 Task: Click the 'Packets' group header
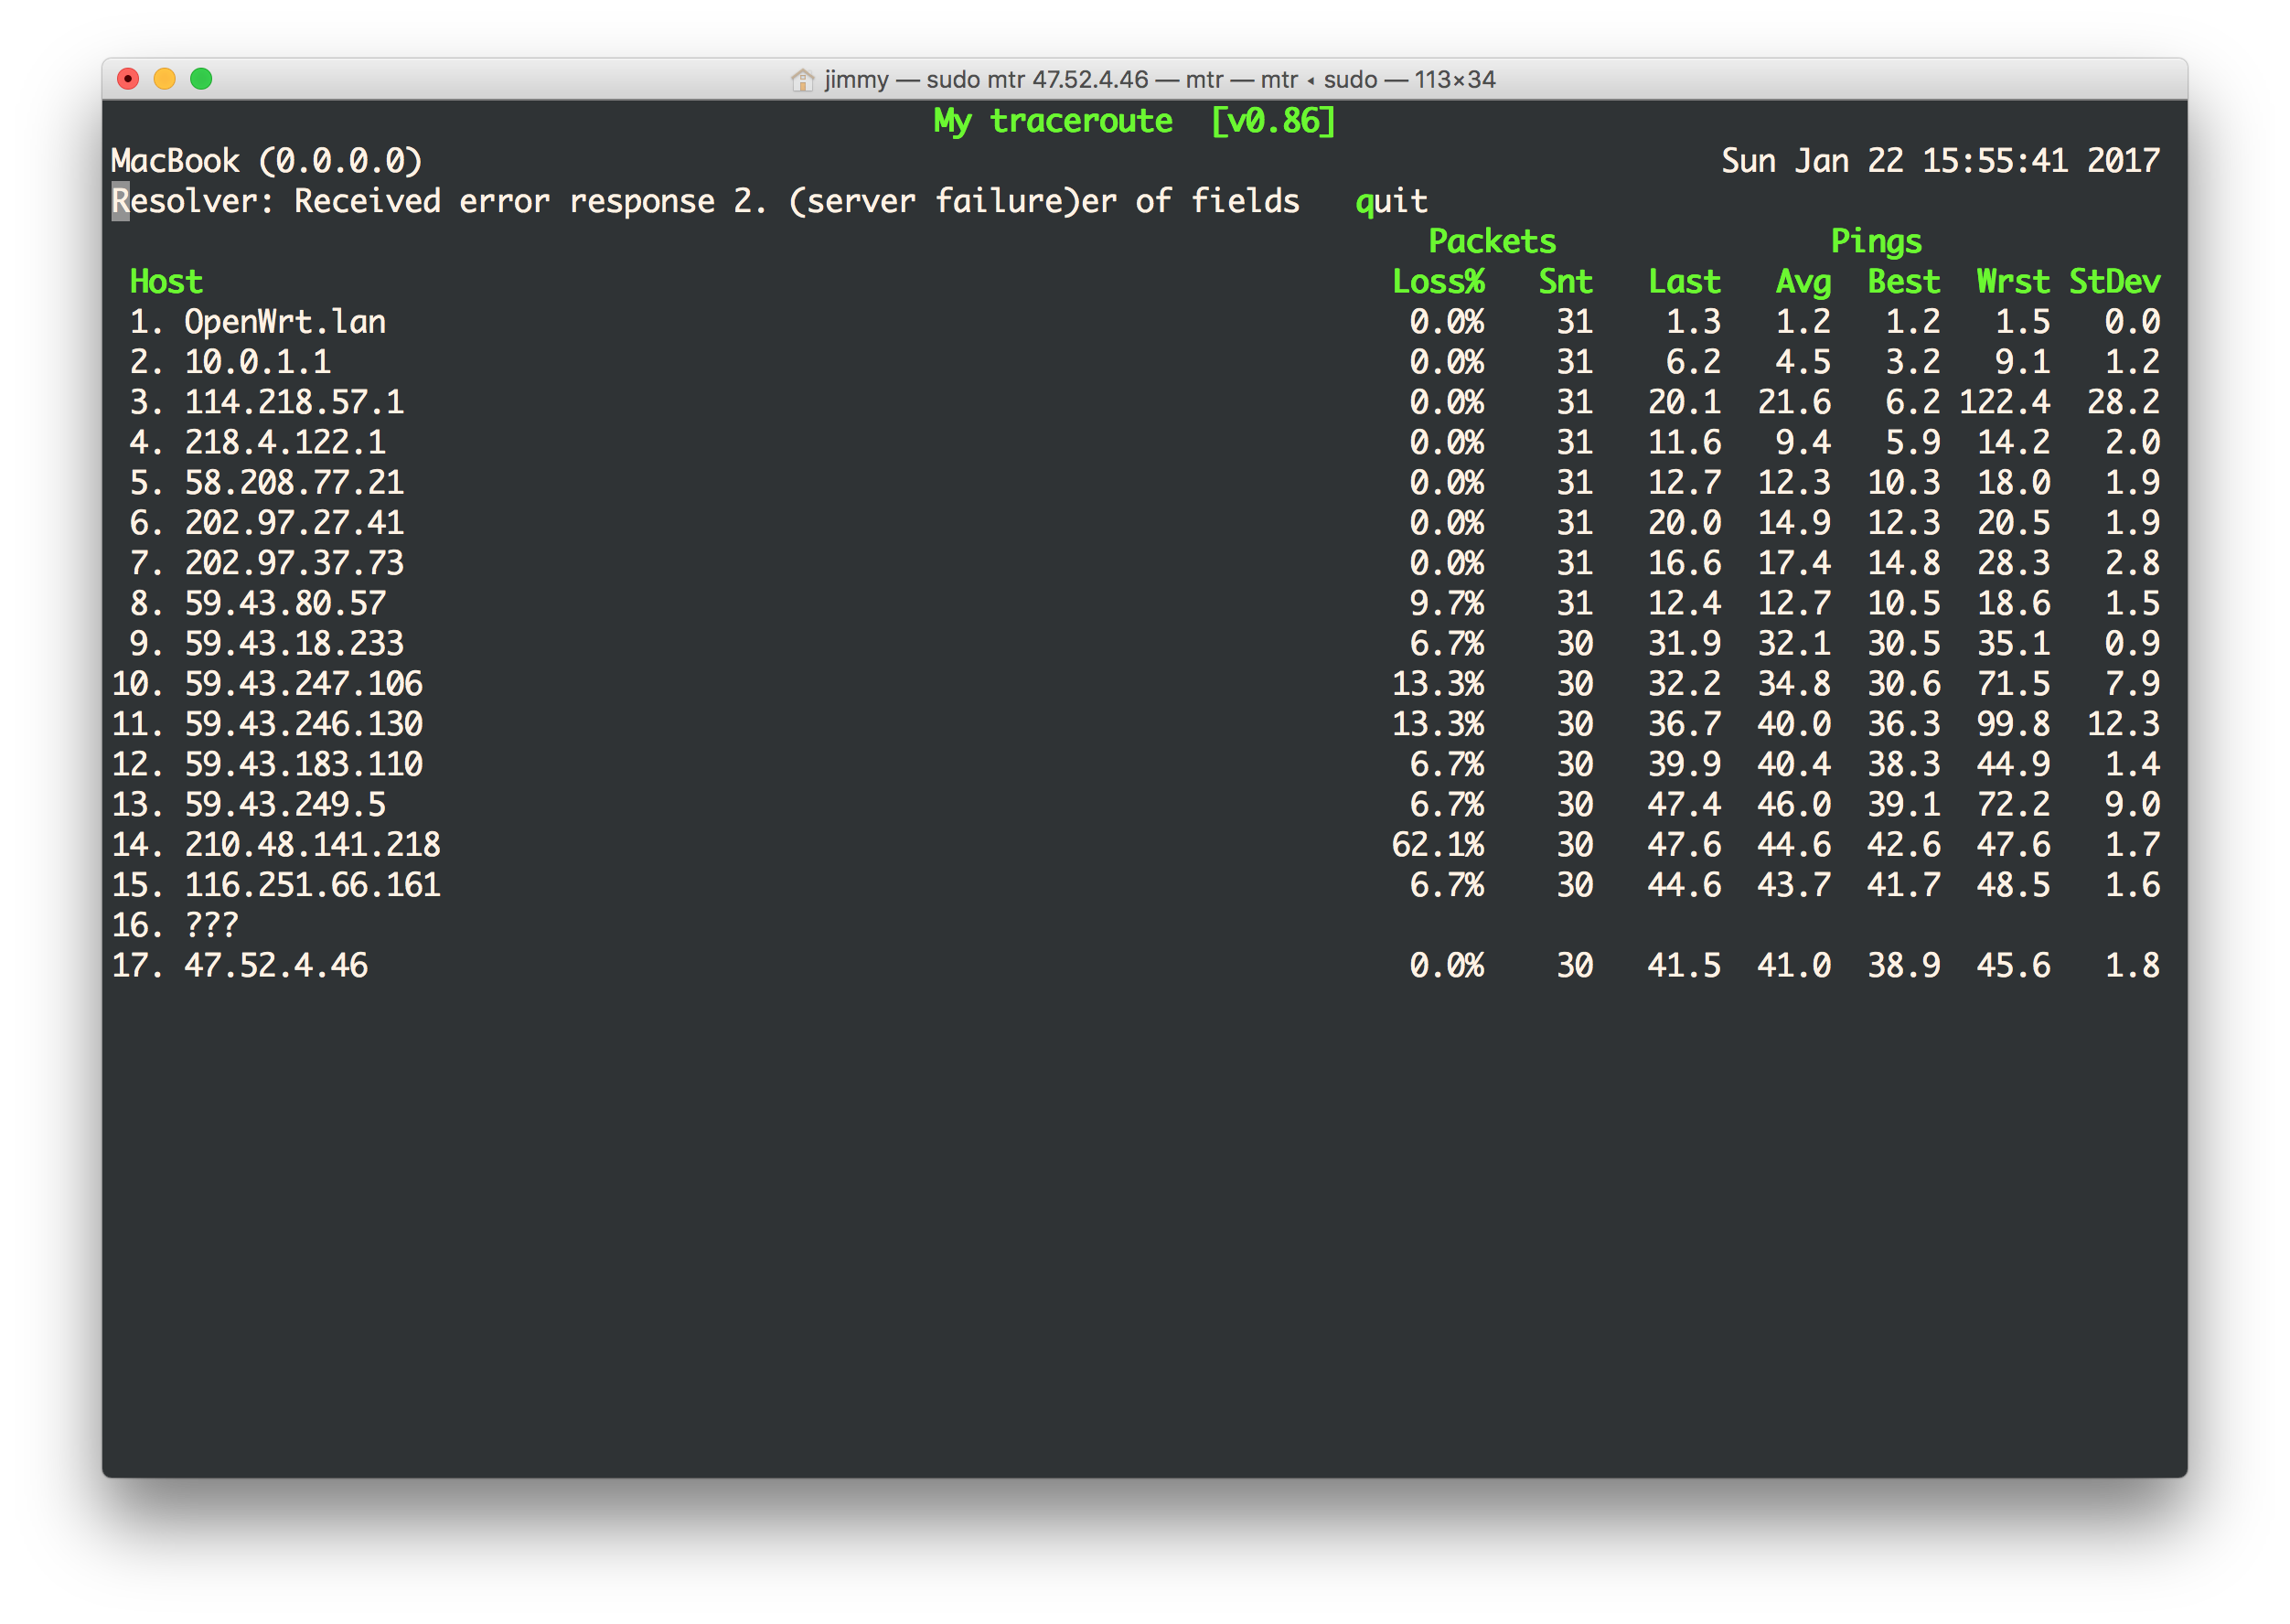point(1491,242)
